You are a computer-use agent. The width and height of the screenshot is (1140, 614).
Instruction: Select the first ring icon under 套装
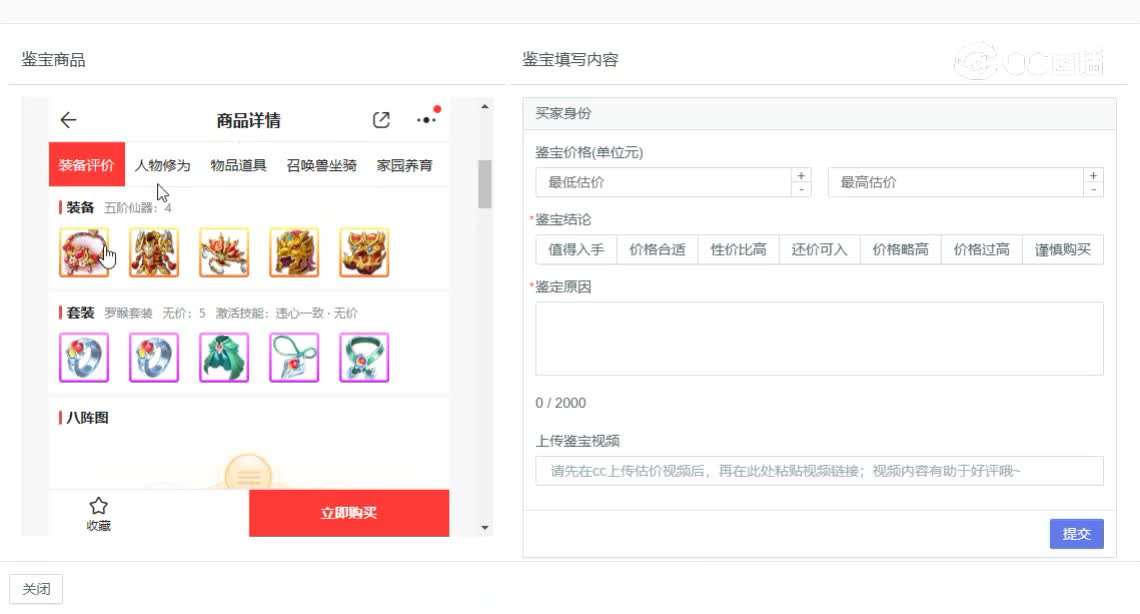pos(84,358)
